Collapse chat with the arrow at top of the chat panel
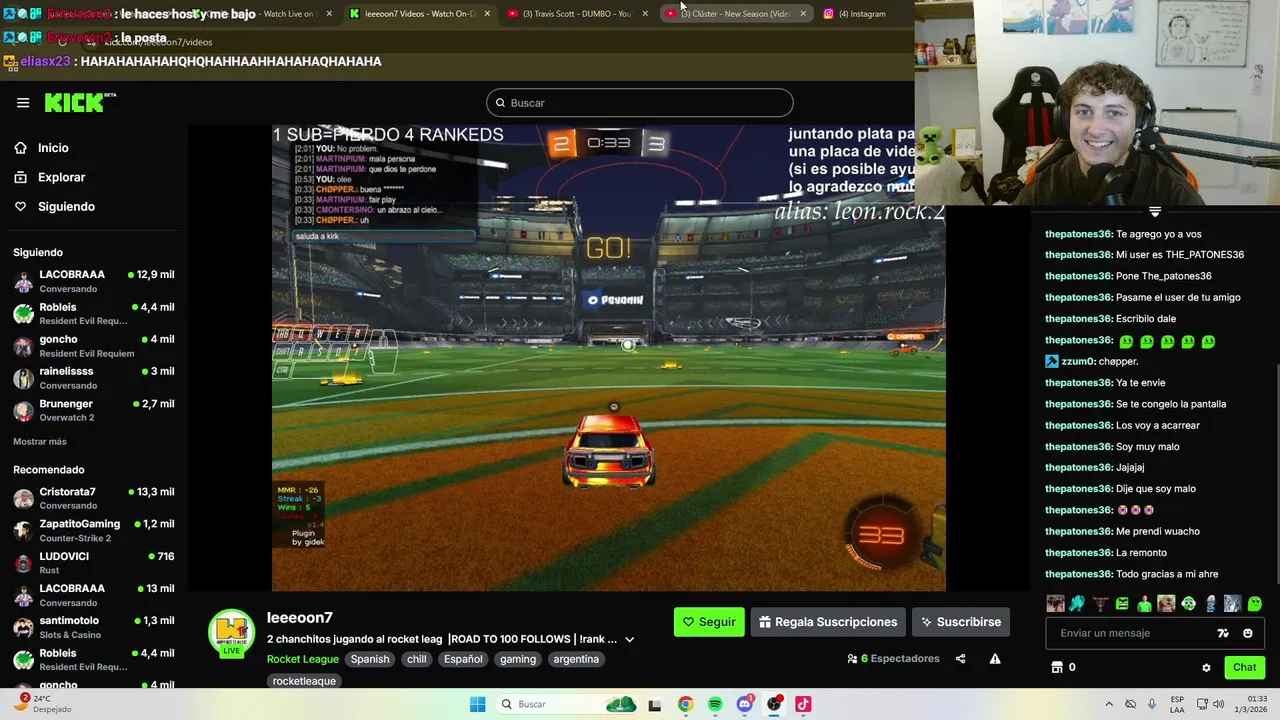1280x720 pixels. 1155,211
